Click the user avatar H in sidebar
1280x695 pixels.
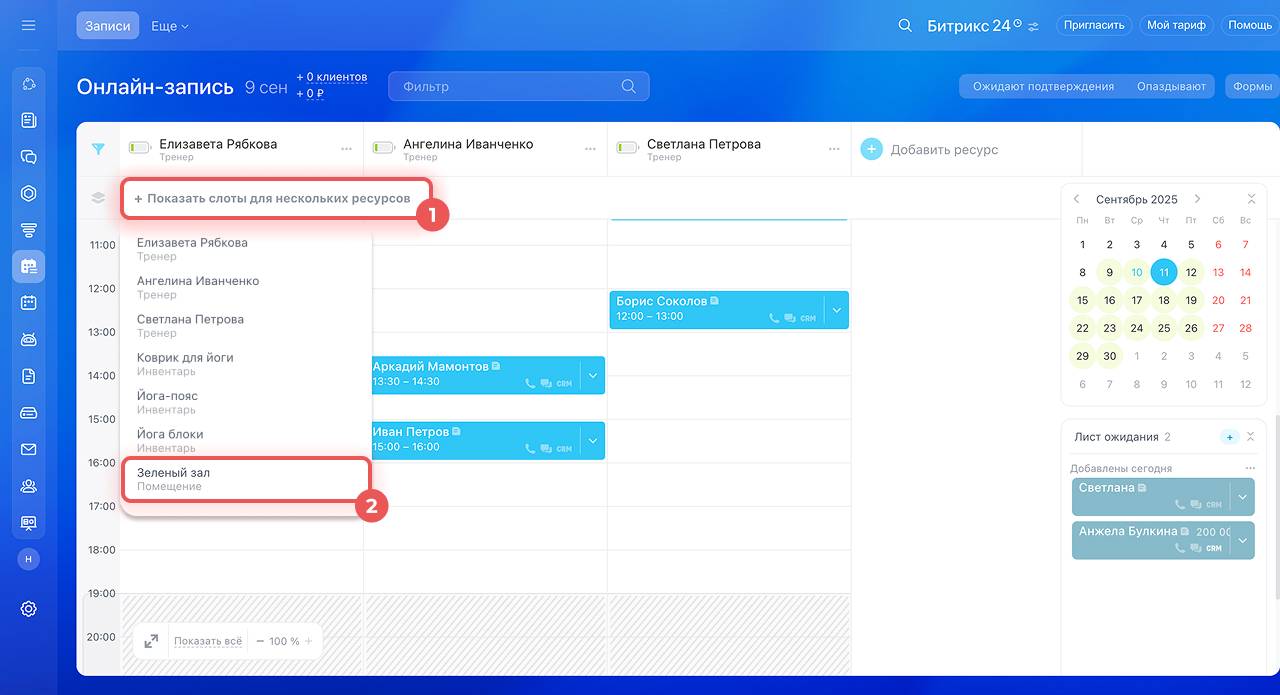click(x=28, y=559)
